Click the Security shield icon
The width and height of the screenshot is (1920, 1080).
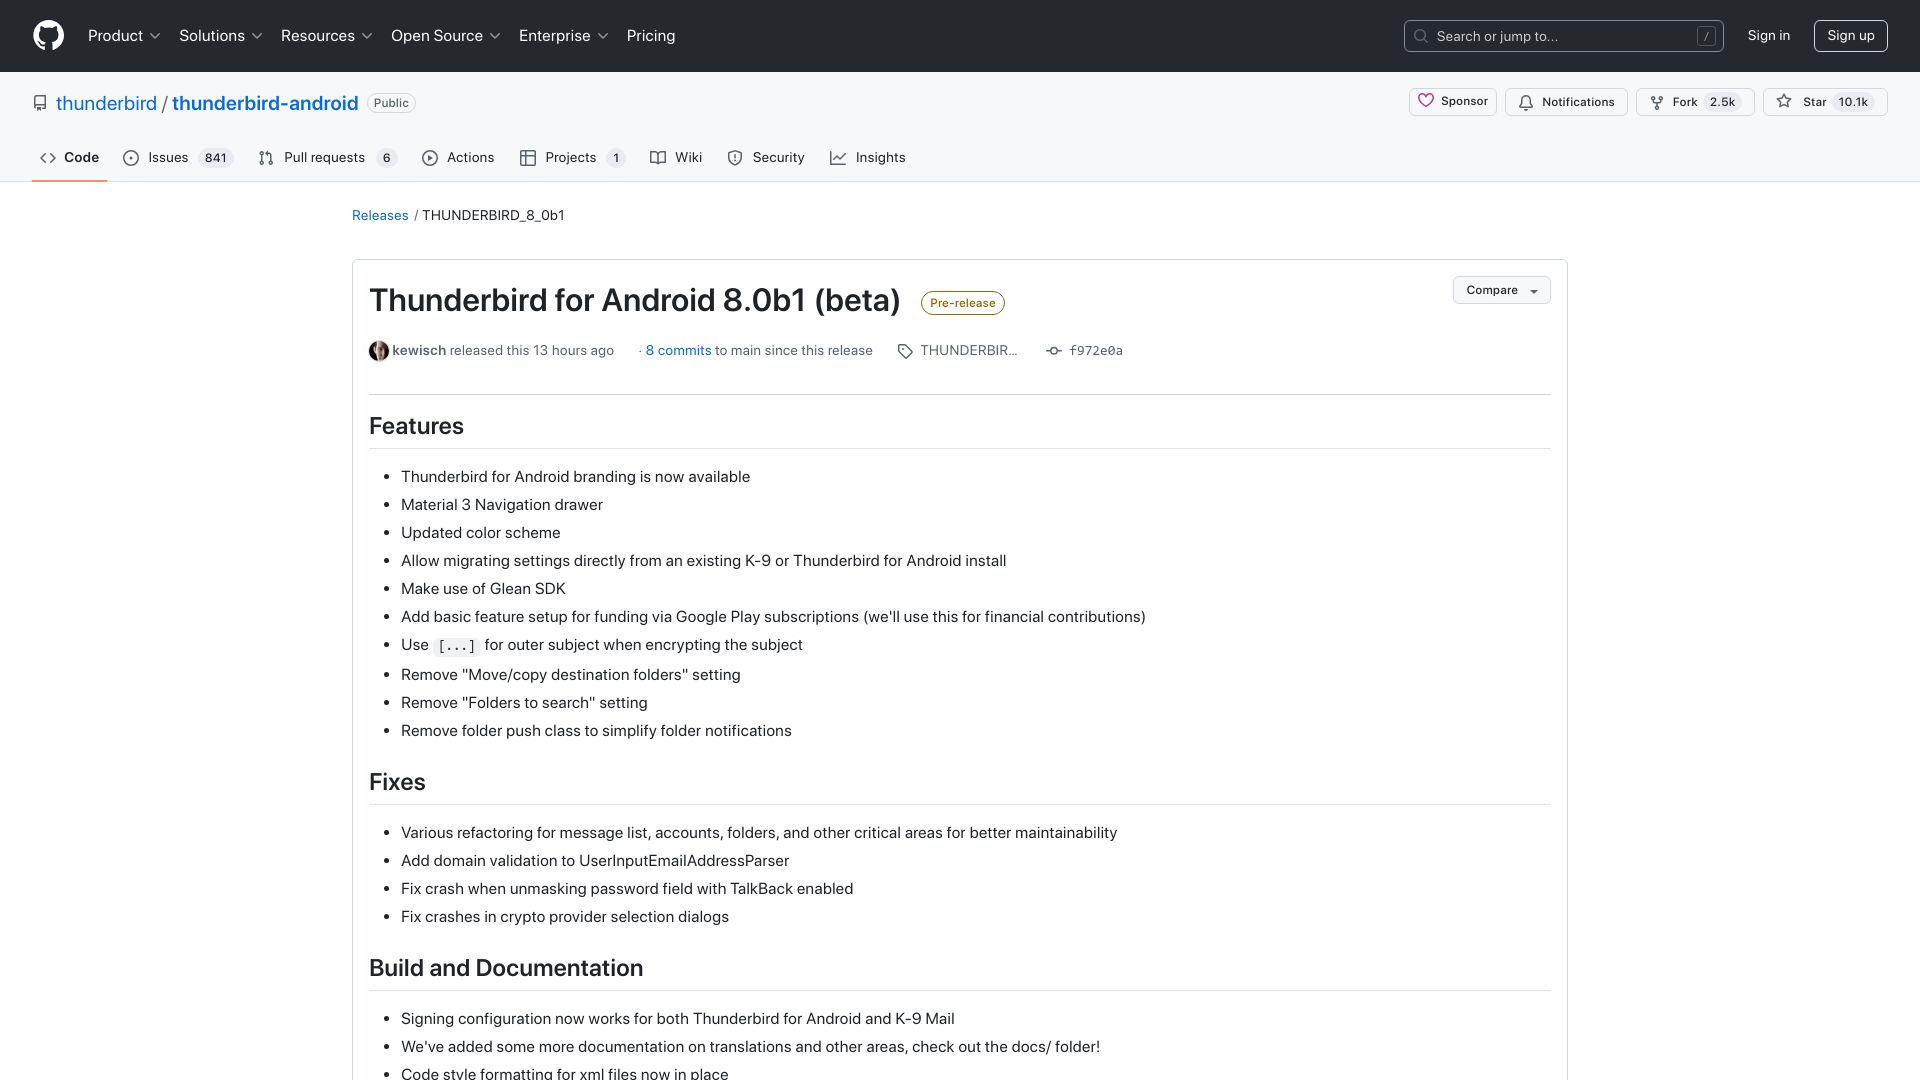click(735, 158)
